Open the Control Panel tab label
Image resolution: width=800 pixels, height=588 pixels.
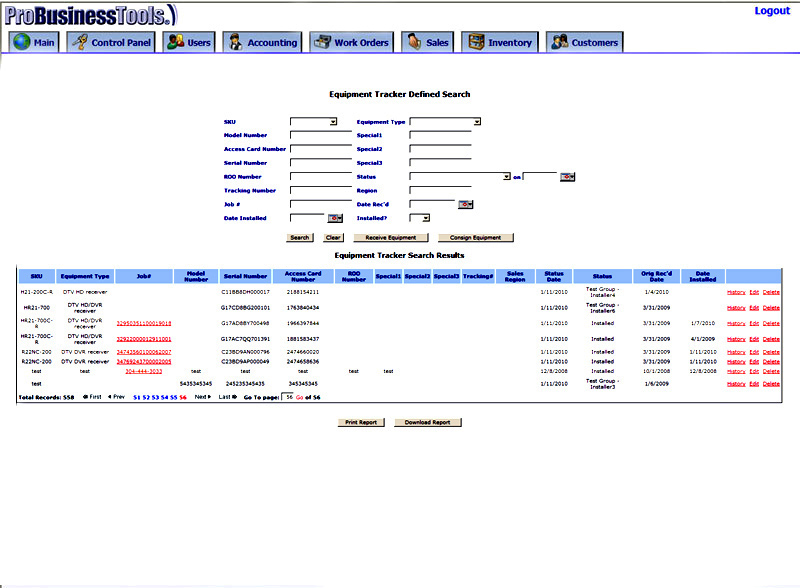click(x=121, y=43)
